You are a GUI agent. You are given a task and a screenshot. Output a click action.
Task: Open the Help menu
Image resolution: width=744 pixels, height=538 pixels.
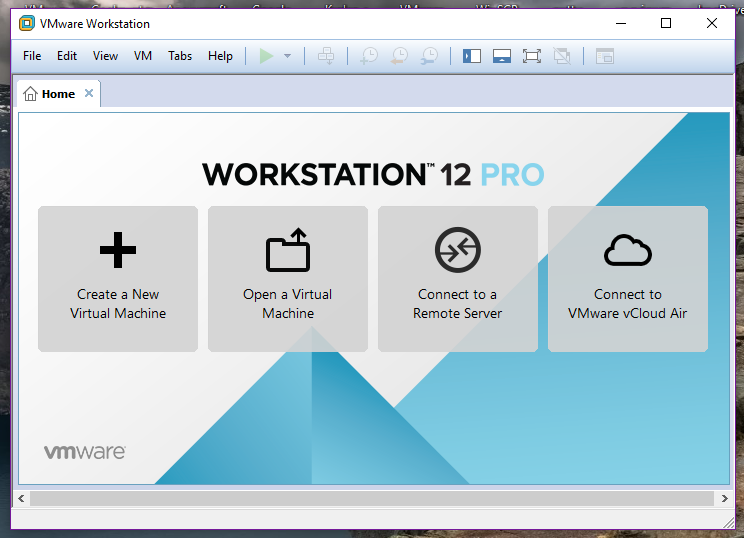pos(220,56)
